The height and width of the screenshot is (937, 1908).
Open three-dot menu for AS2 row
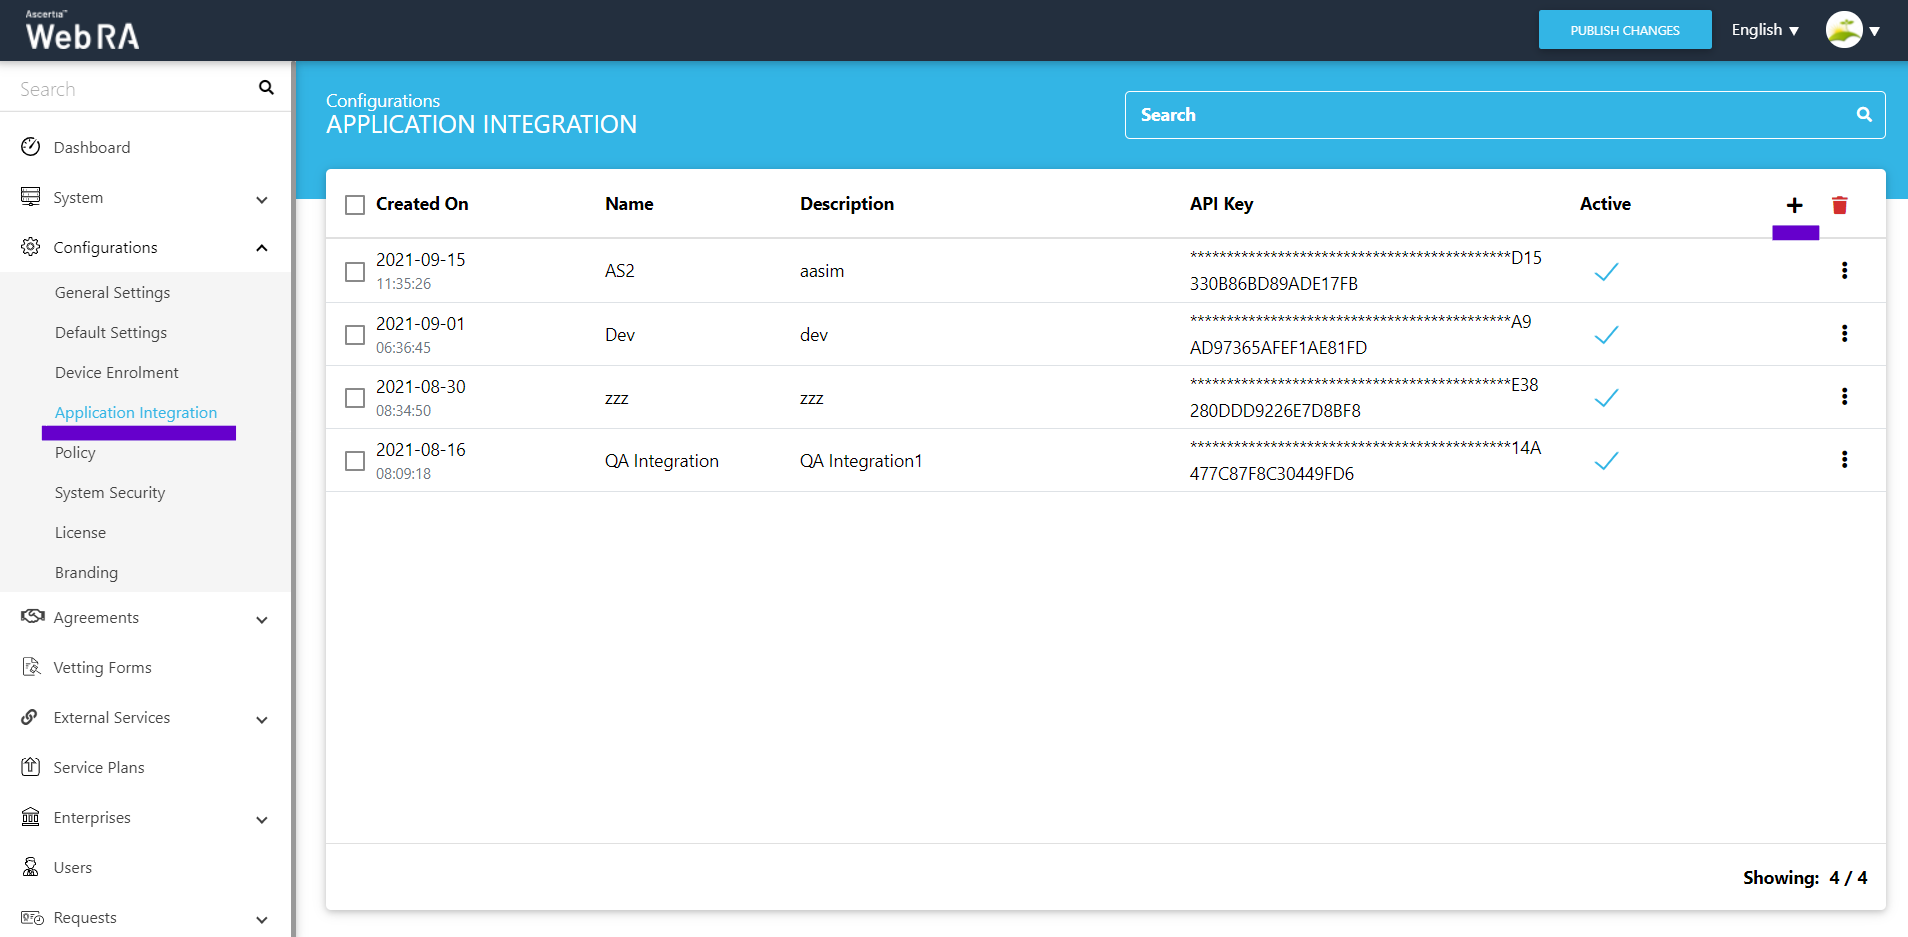click(x=1844, y=270)
